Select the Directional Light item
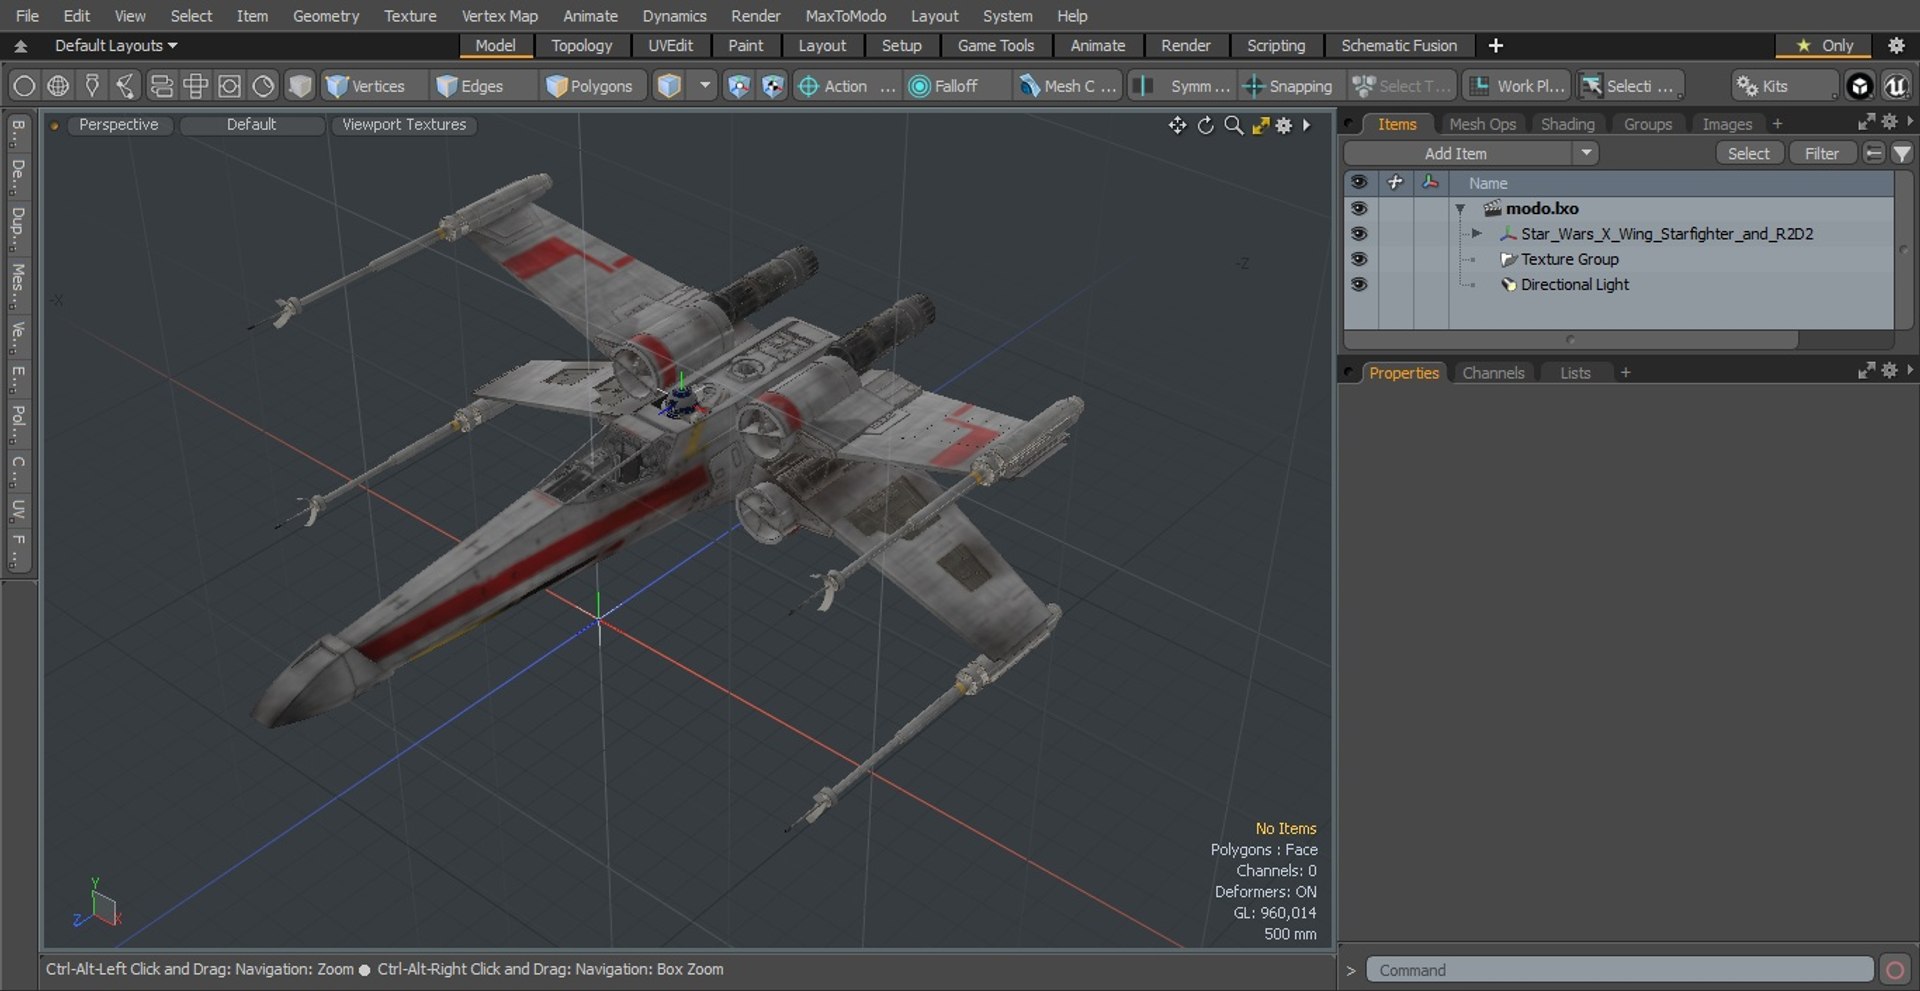The height and width of the screenshot is (991, 1920). click(1574, 284)
